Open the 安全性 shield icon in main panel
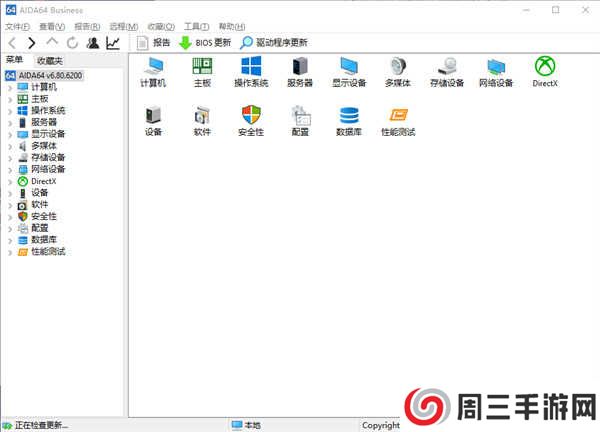The width and height of the screenshot is (600, 432). coord(251,118)
